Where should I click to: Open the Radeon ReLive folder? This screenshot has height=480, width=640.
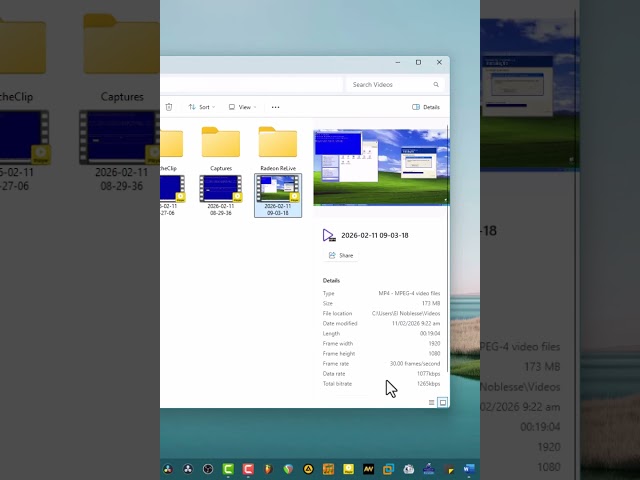click(278, 149)
